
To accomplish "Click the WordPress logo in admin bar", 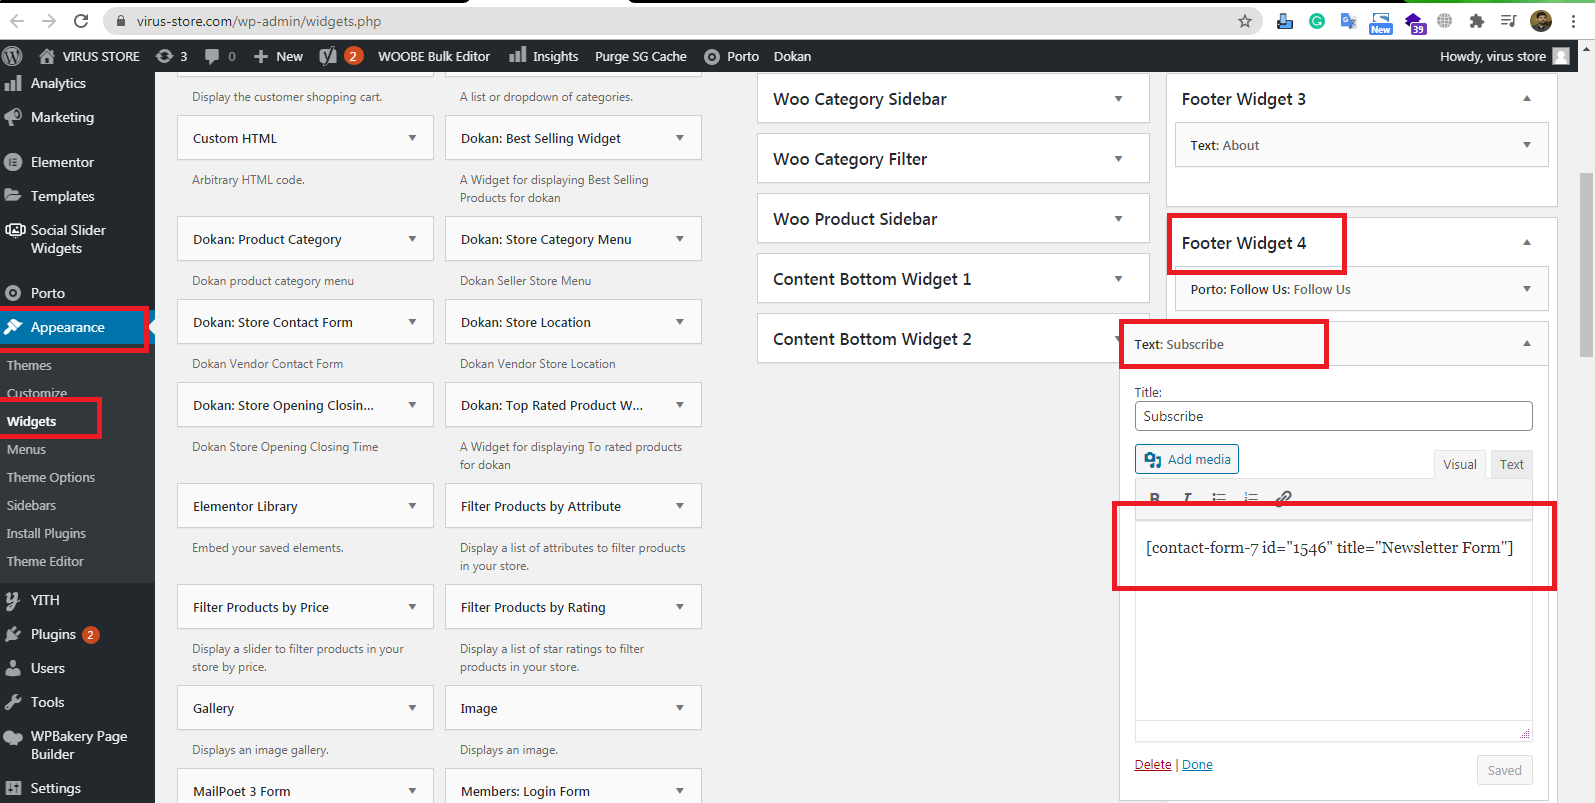I will [x=12, y=56].
